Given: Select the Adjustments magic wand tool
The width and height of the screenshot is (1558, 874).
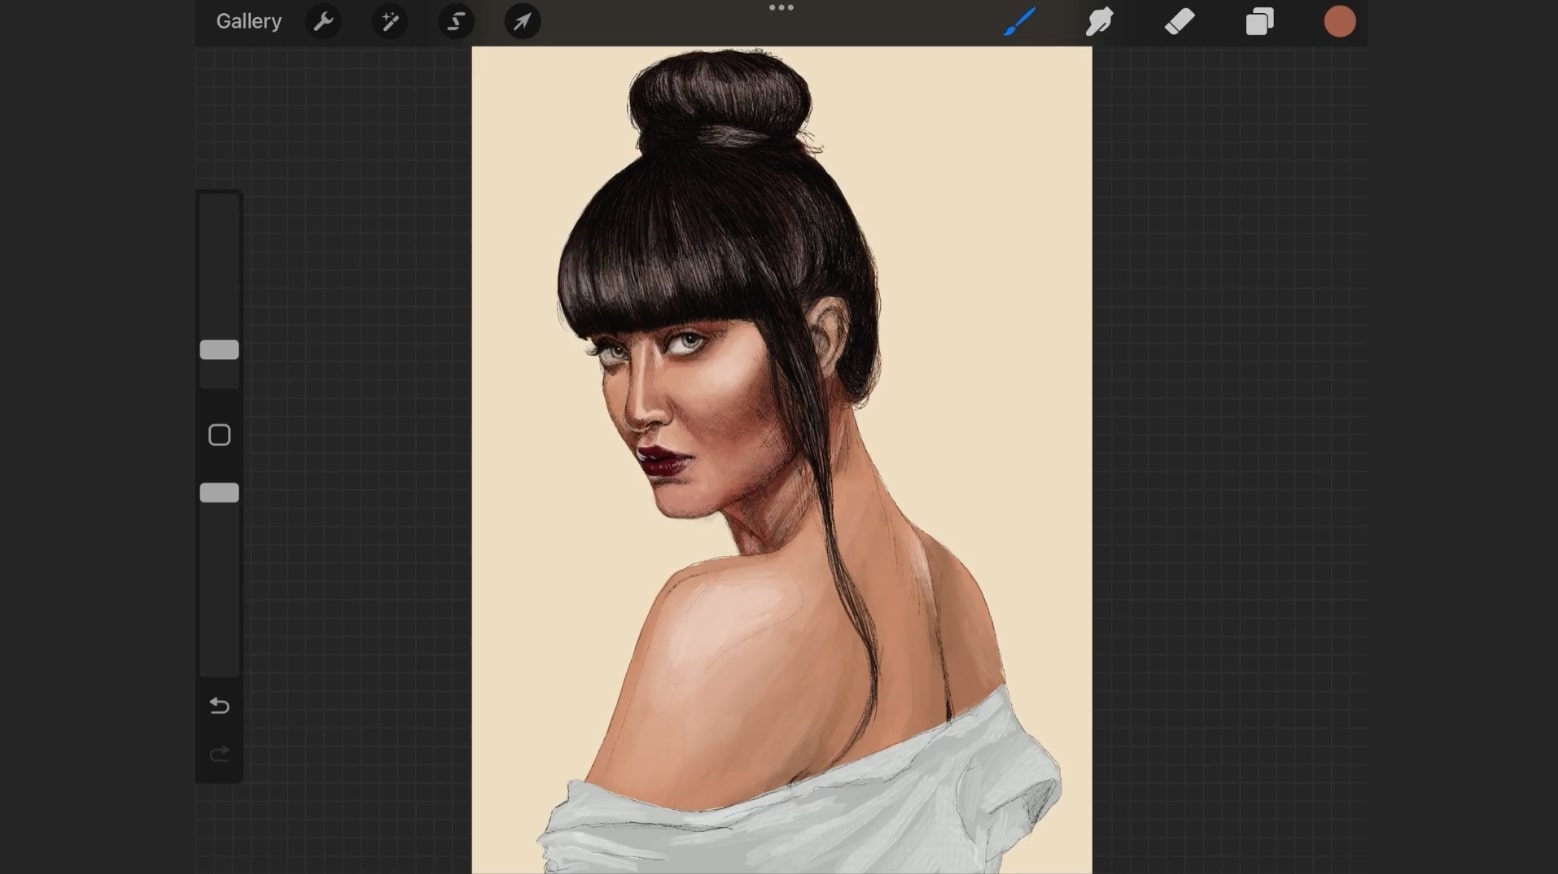Looking at the screenshot, I should [389, 21].
